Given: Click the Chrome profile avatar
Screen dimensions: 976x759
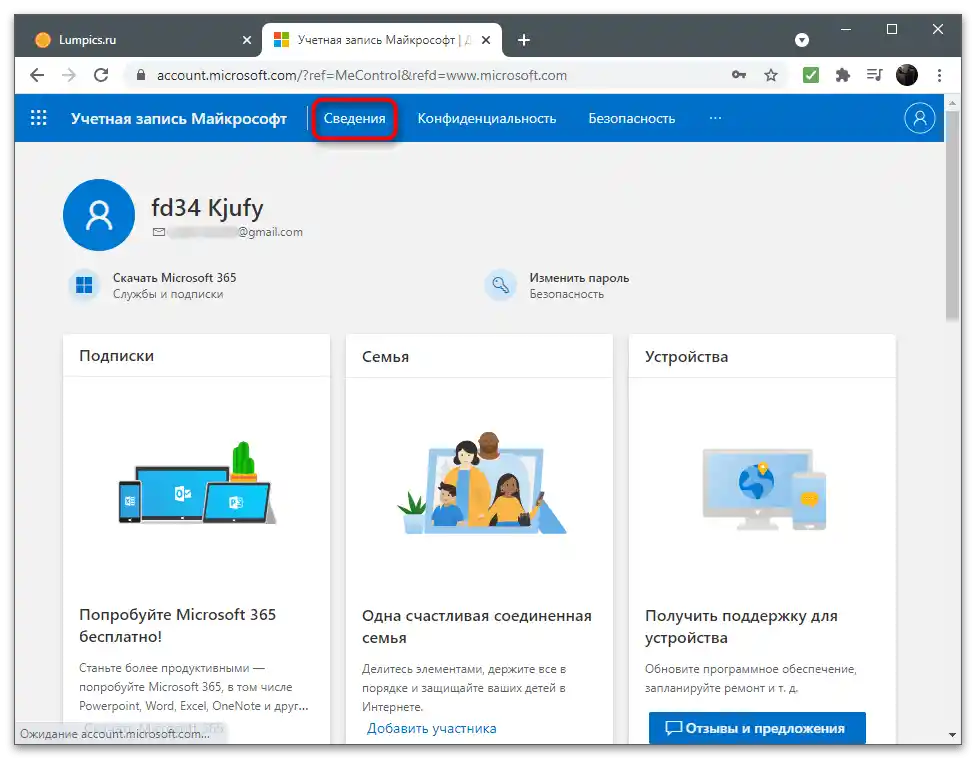Looking at the screenshot, I should tap(907, 75).
